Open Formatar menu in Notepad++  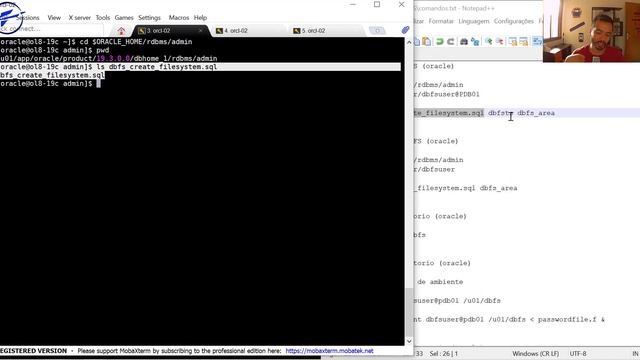[x=441, y=21]
